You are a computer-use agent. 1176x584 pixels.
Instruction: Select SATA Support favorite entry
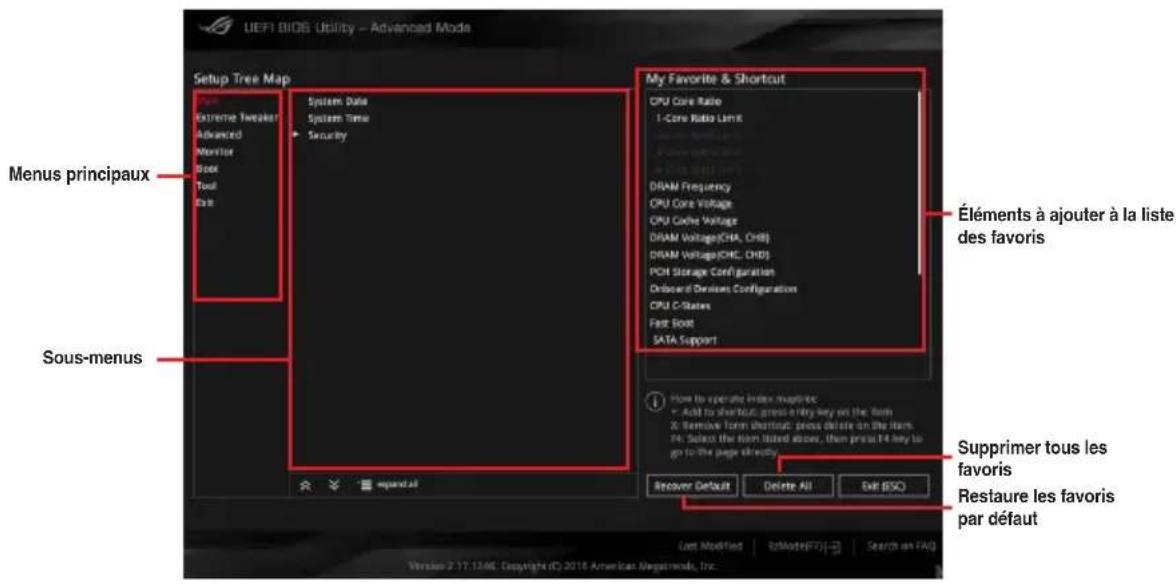click(684, 340)
